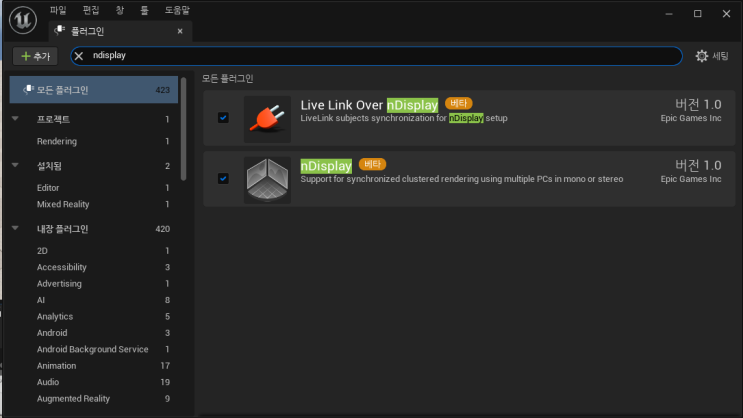Click the category list scrollbar

click(x=183, y=129)
